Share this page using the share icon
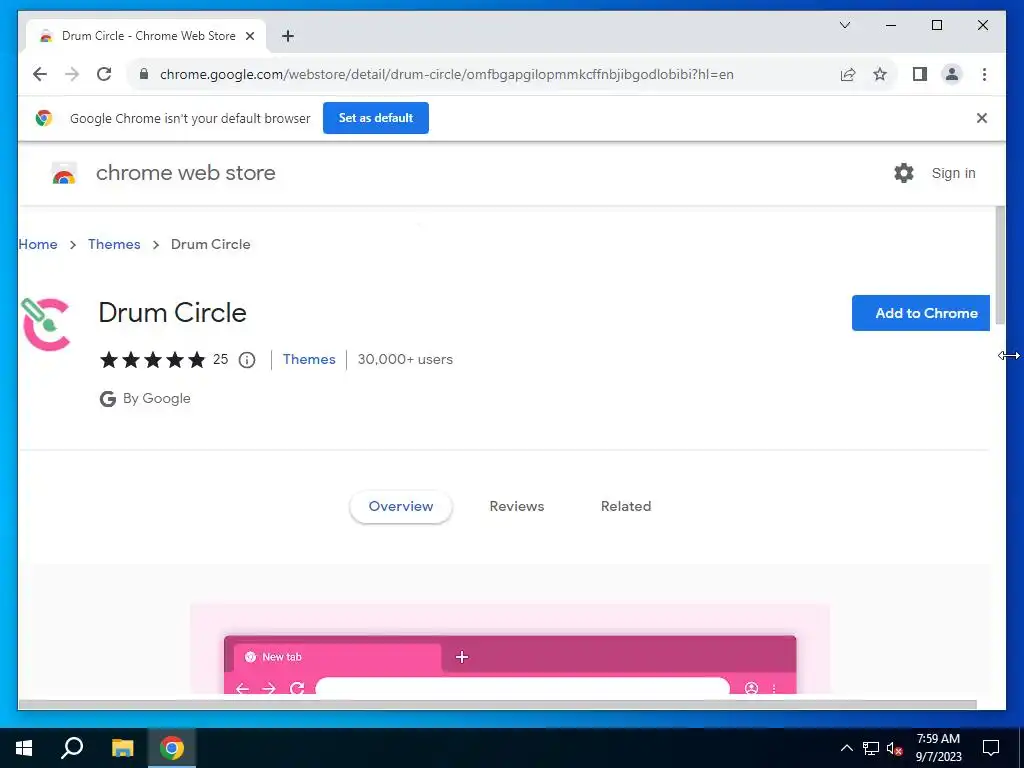Viewport: 1024px width, 768px height. [x=848, y=74]
